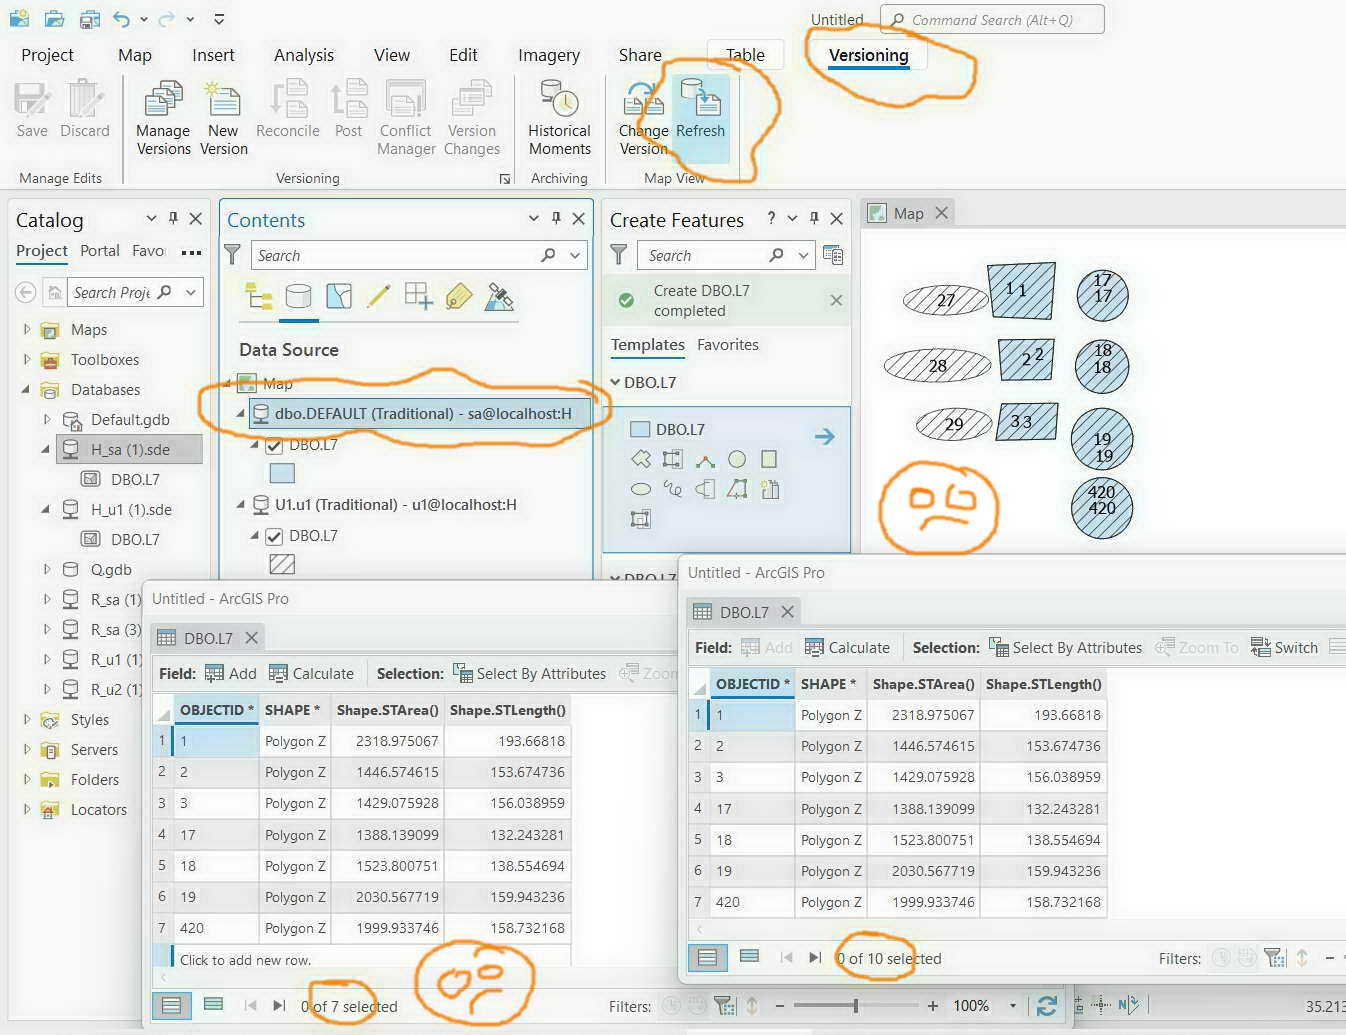Click the Undo arrow in the quick access toolbar
Screen dimensions: 1346x1035
[x=122, y=19]
